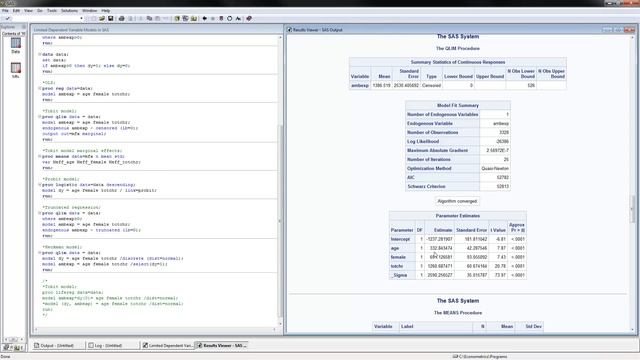This screenshot has height=360, width=640.
Task: Open the Window menu
Action: coord(90,11)
